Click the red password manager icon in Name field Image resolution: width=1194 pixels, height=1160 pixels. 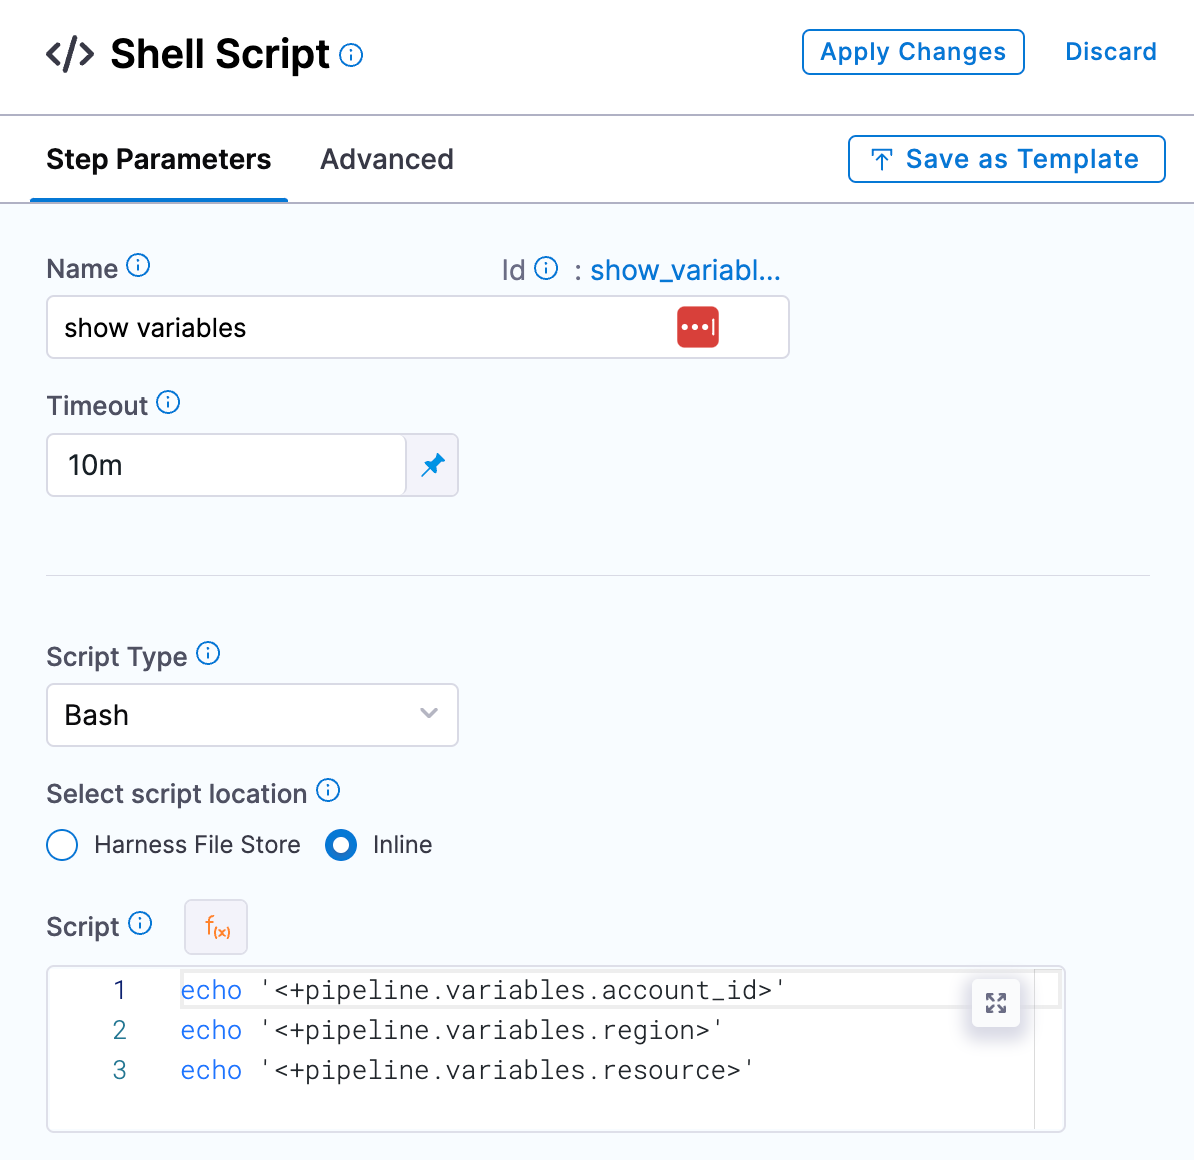[698, 327]
